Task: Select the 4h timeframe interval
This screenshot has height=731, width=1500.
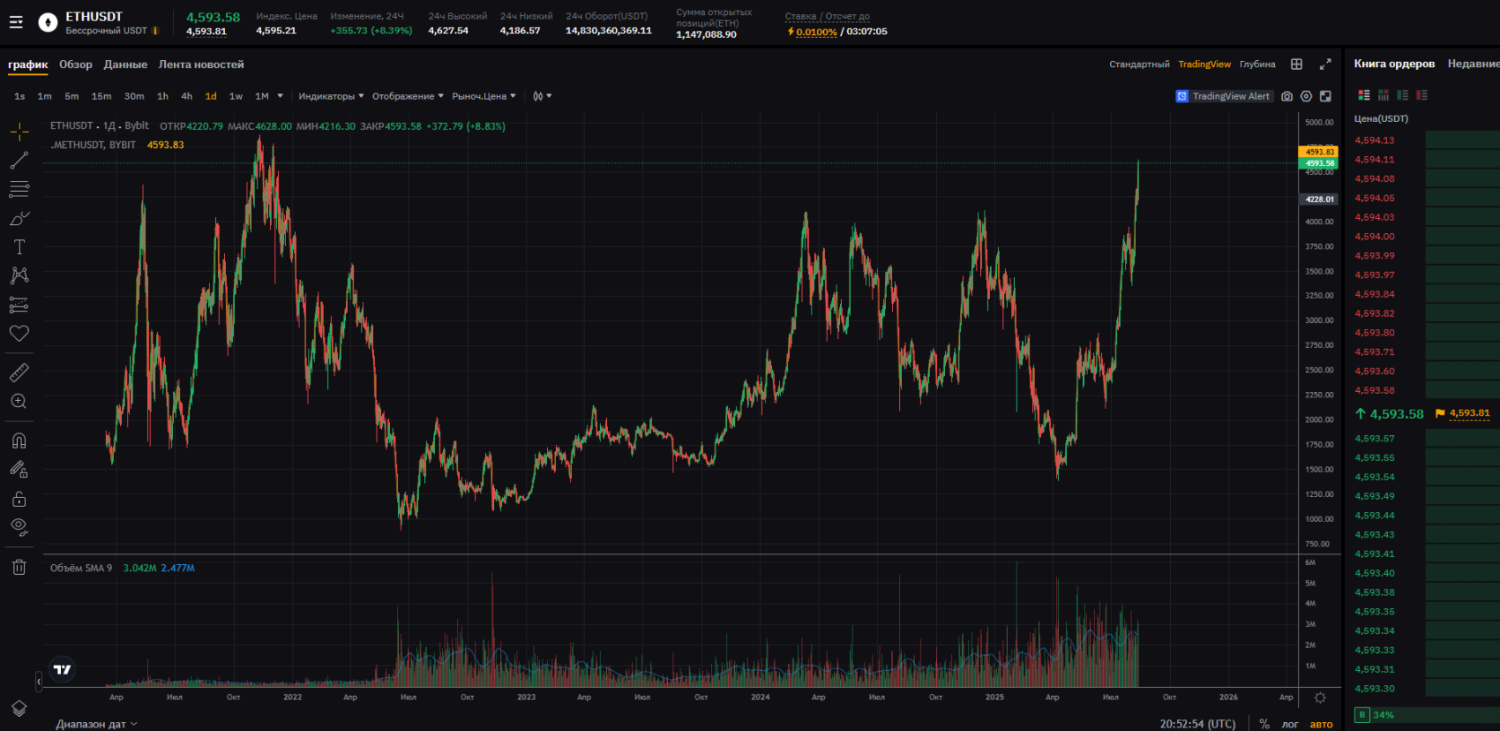Action: [186, 96]
